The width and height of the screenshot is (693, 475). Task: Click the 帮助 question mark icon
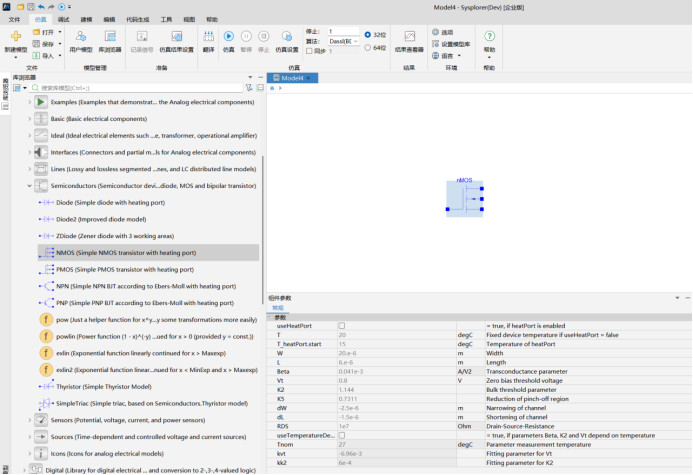[x=489, y=36]
